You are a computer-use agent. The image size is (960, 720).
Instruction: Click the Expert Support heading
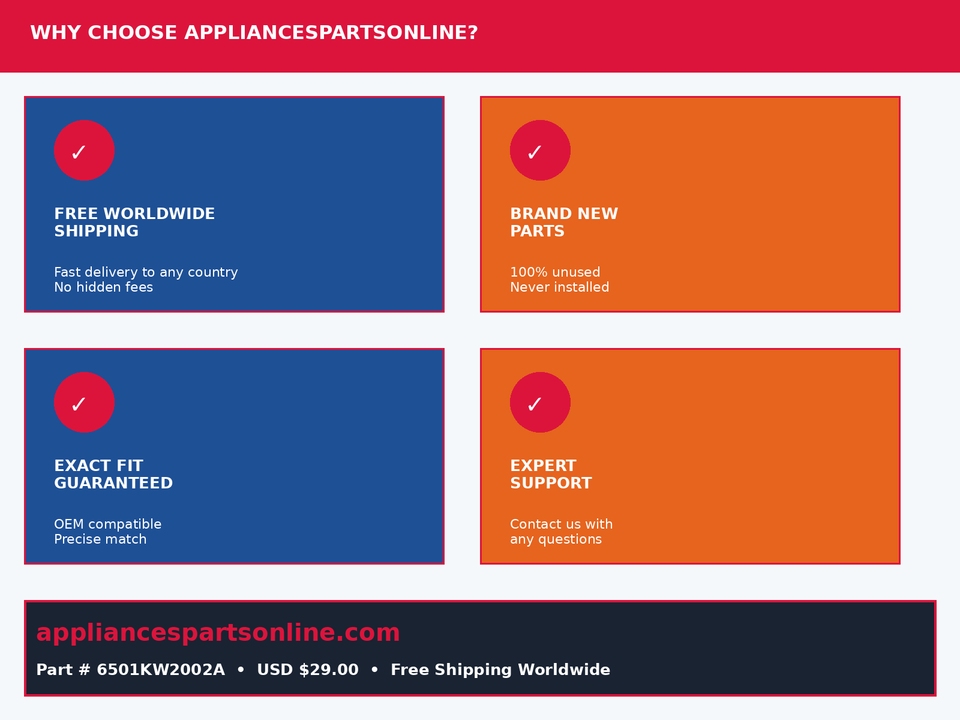tap(551, 474)
